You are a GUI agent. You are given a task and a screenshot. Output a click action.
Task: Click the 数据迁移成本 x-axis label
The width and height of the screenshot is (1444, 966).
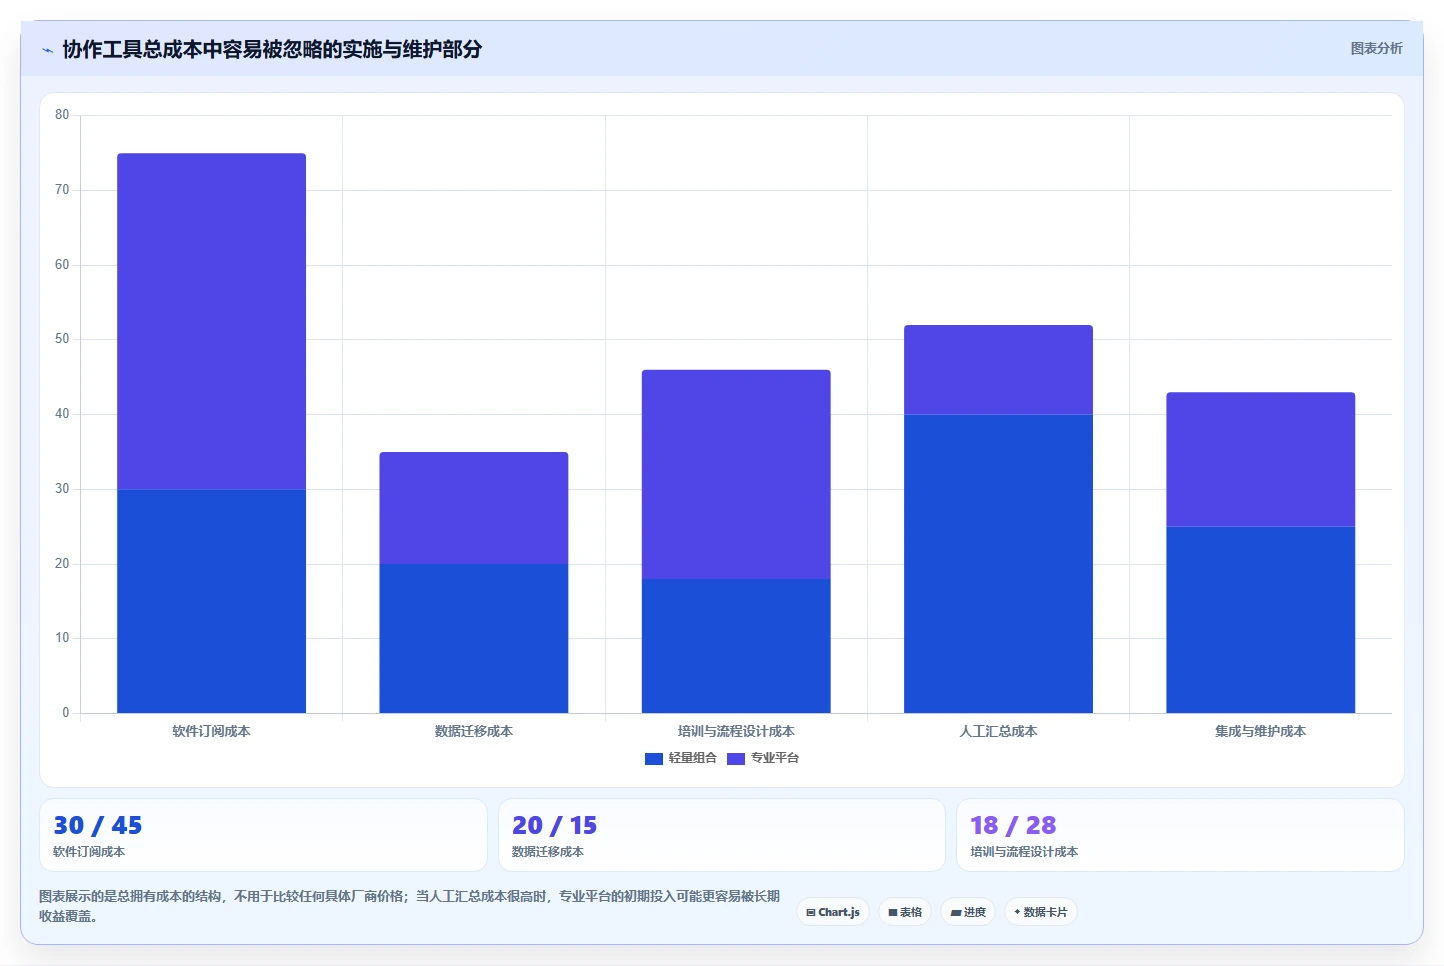pos(474,731)
